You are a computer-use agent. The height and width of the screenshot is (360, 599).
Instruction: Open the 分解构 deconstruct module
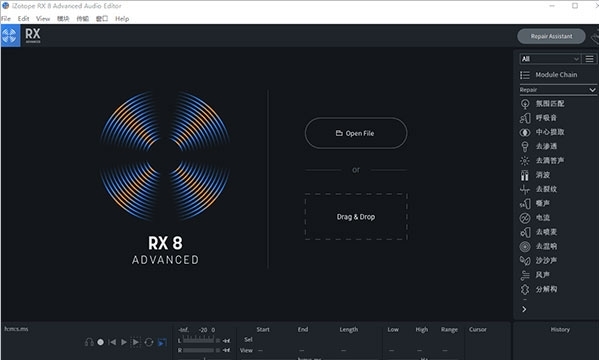(538, 289)
